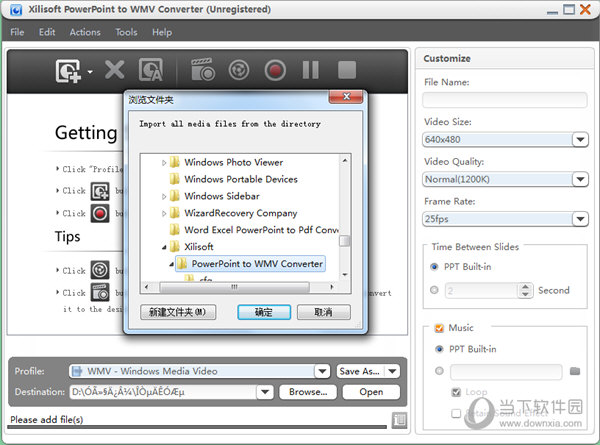Click the Browse... button
Screen dimensions: 600x445
(x=308, y=392)
